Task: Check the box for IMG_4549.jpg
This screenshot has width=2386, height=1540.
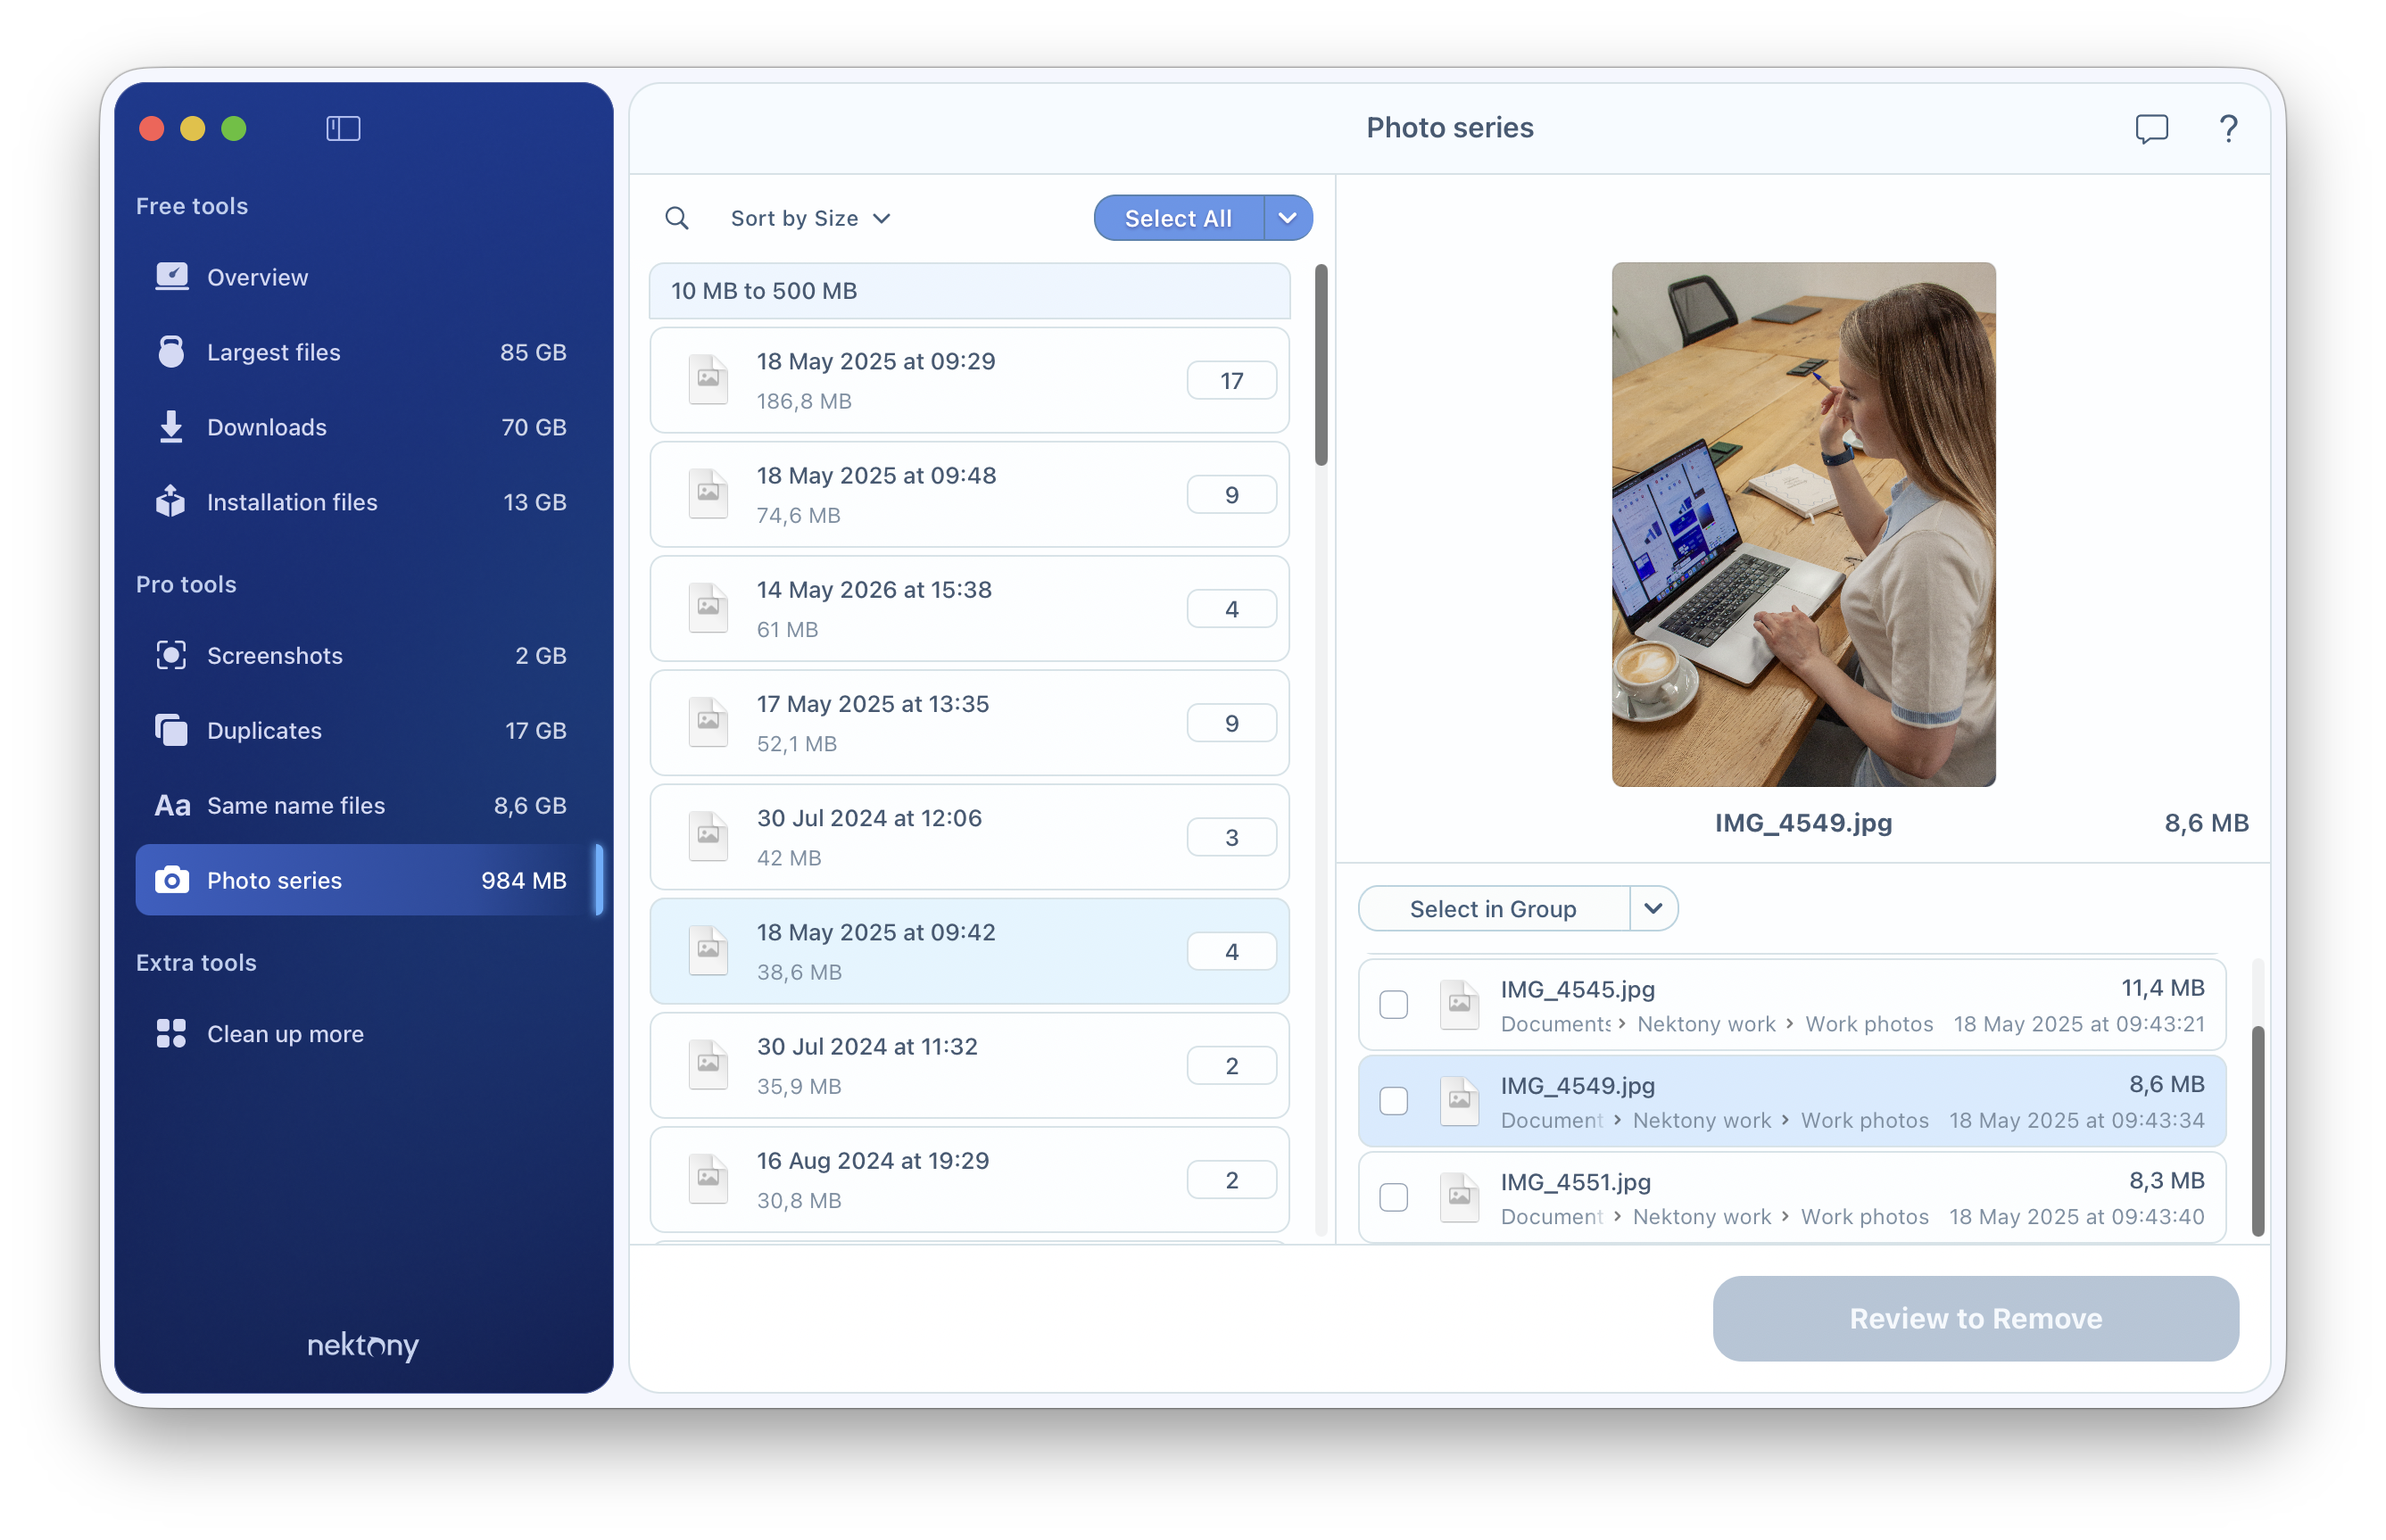Action: 1393,1101
